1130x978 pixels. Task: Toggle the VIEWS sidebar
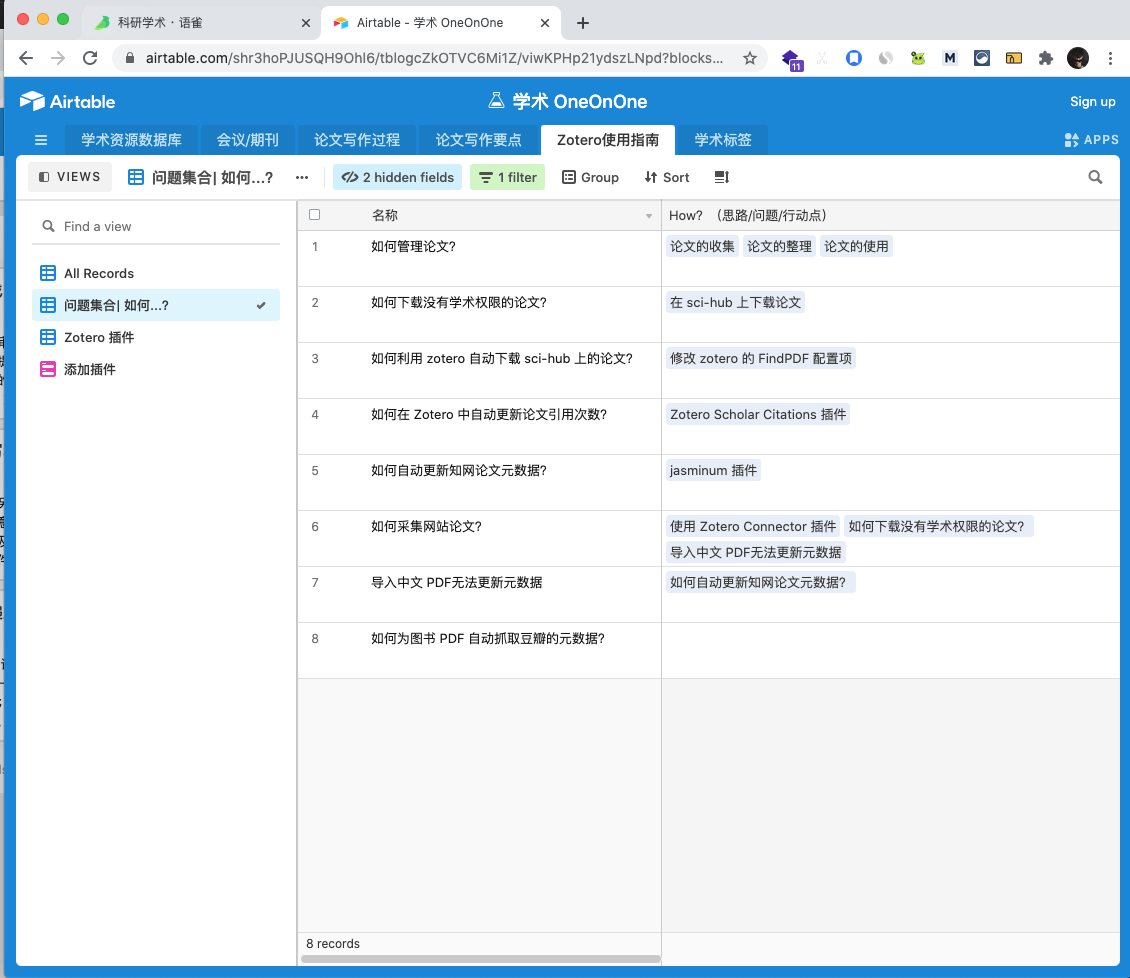click(70, 177)
